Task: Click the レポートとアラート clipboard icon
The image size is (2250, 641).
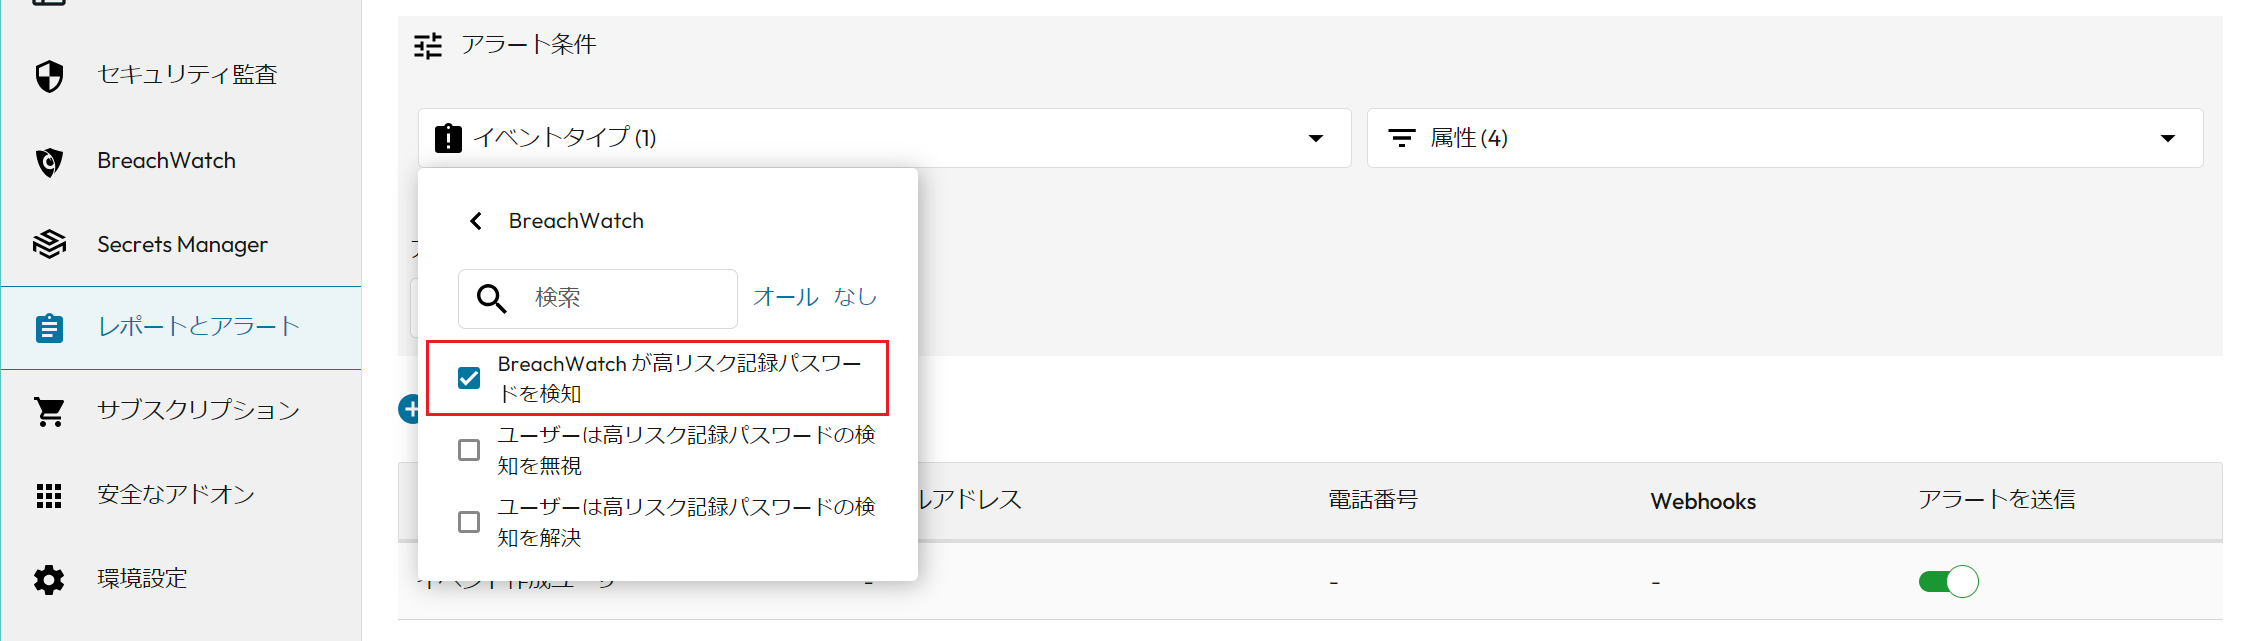Action: coord(49,328)
